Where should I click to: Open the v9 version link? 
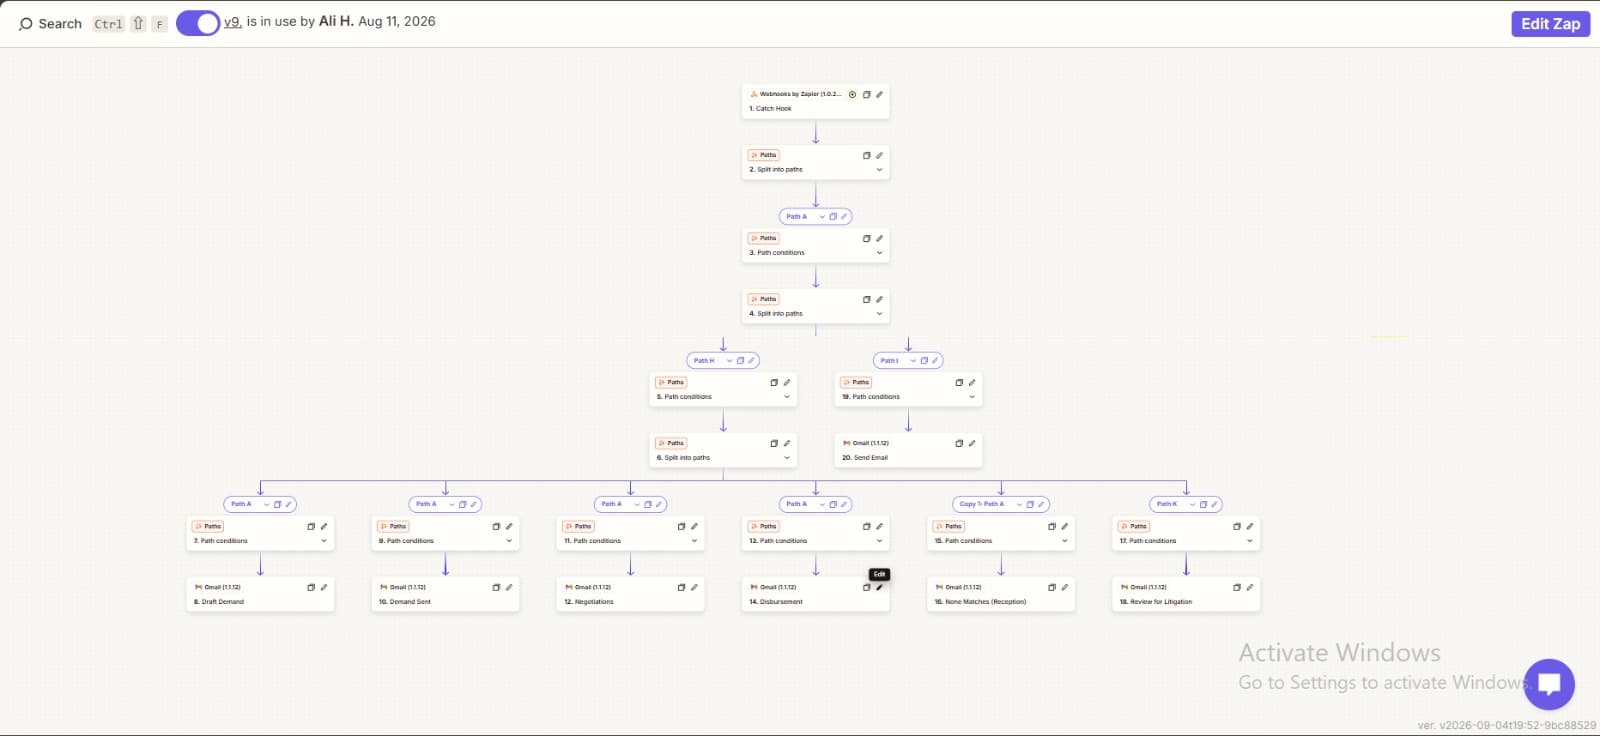click(x=233, y=21)
